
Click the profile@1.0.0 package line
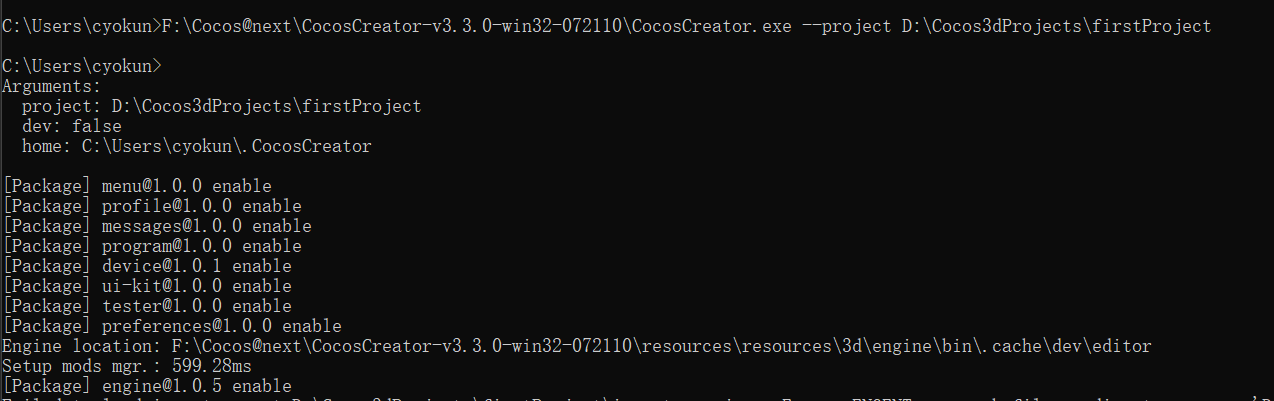[152, 206]
